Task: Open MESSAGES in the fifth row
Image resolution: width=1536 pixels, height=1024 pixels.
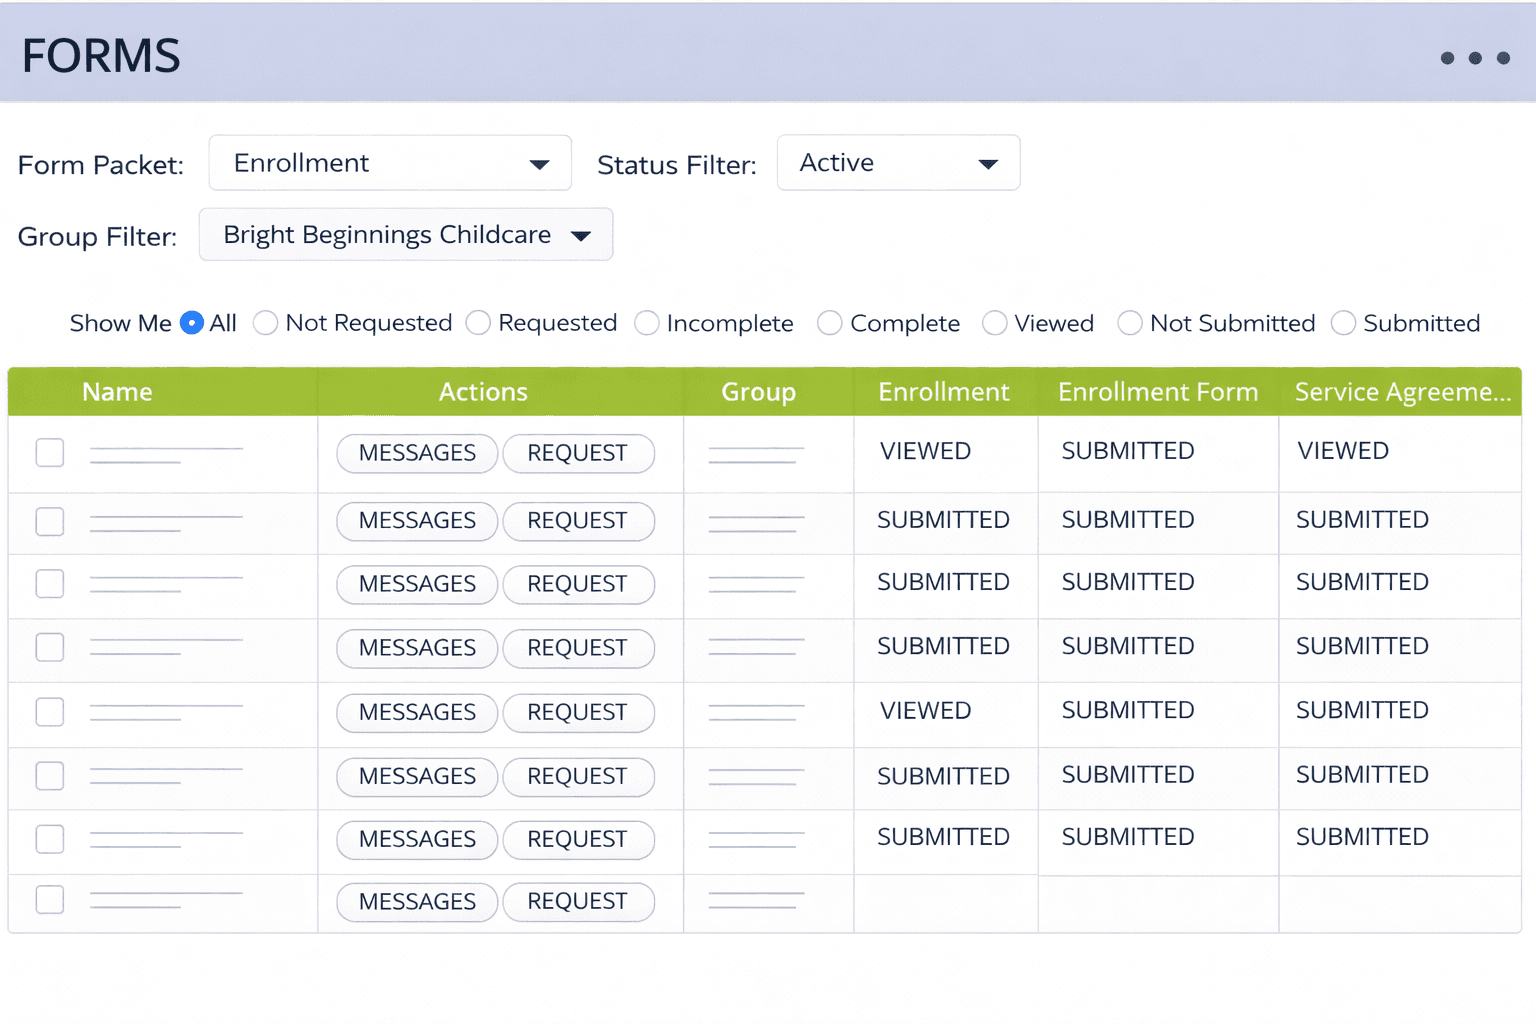Action: (x=417, y=712)
